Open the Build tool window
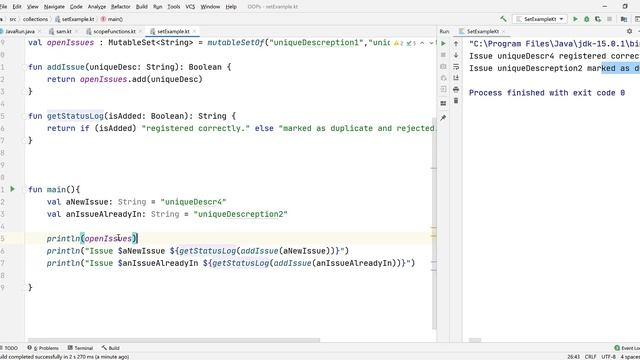640x360 pixels. 111,348
